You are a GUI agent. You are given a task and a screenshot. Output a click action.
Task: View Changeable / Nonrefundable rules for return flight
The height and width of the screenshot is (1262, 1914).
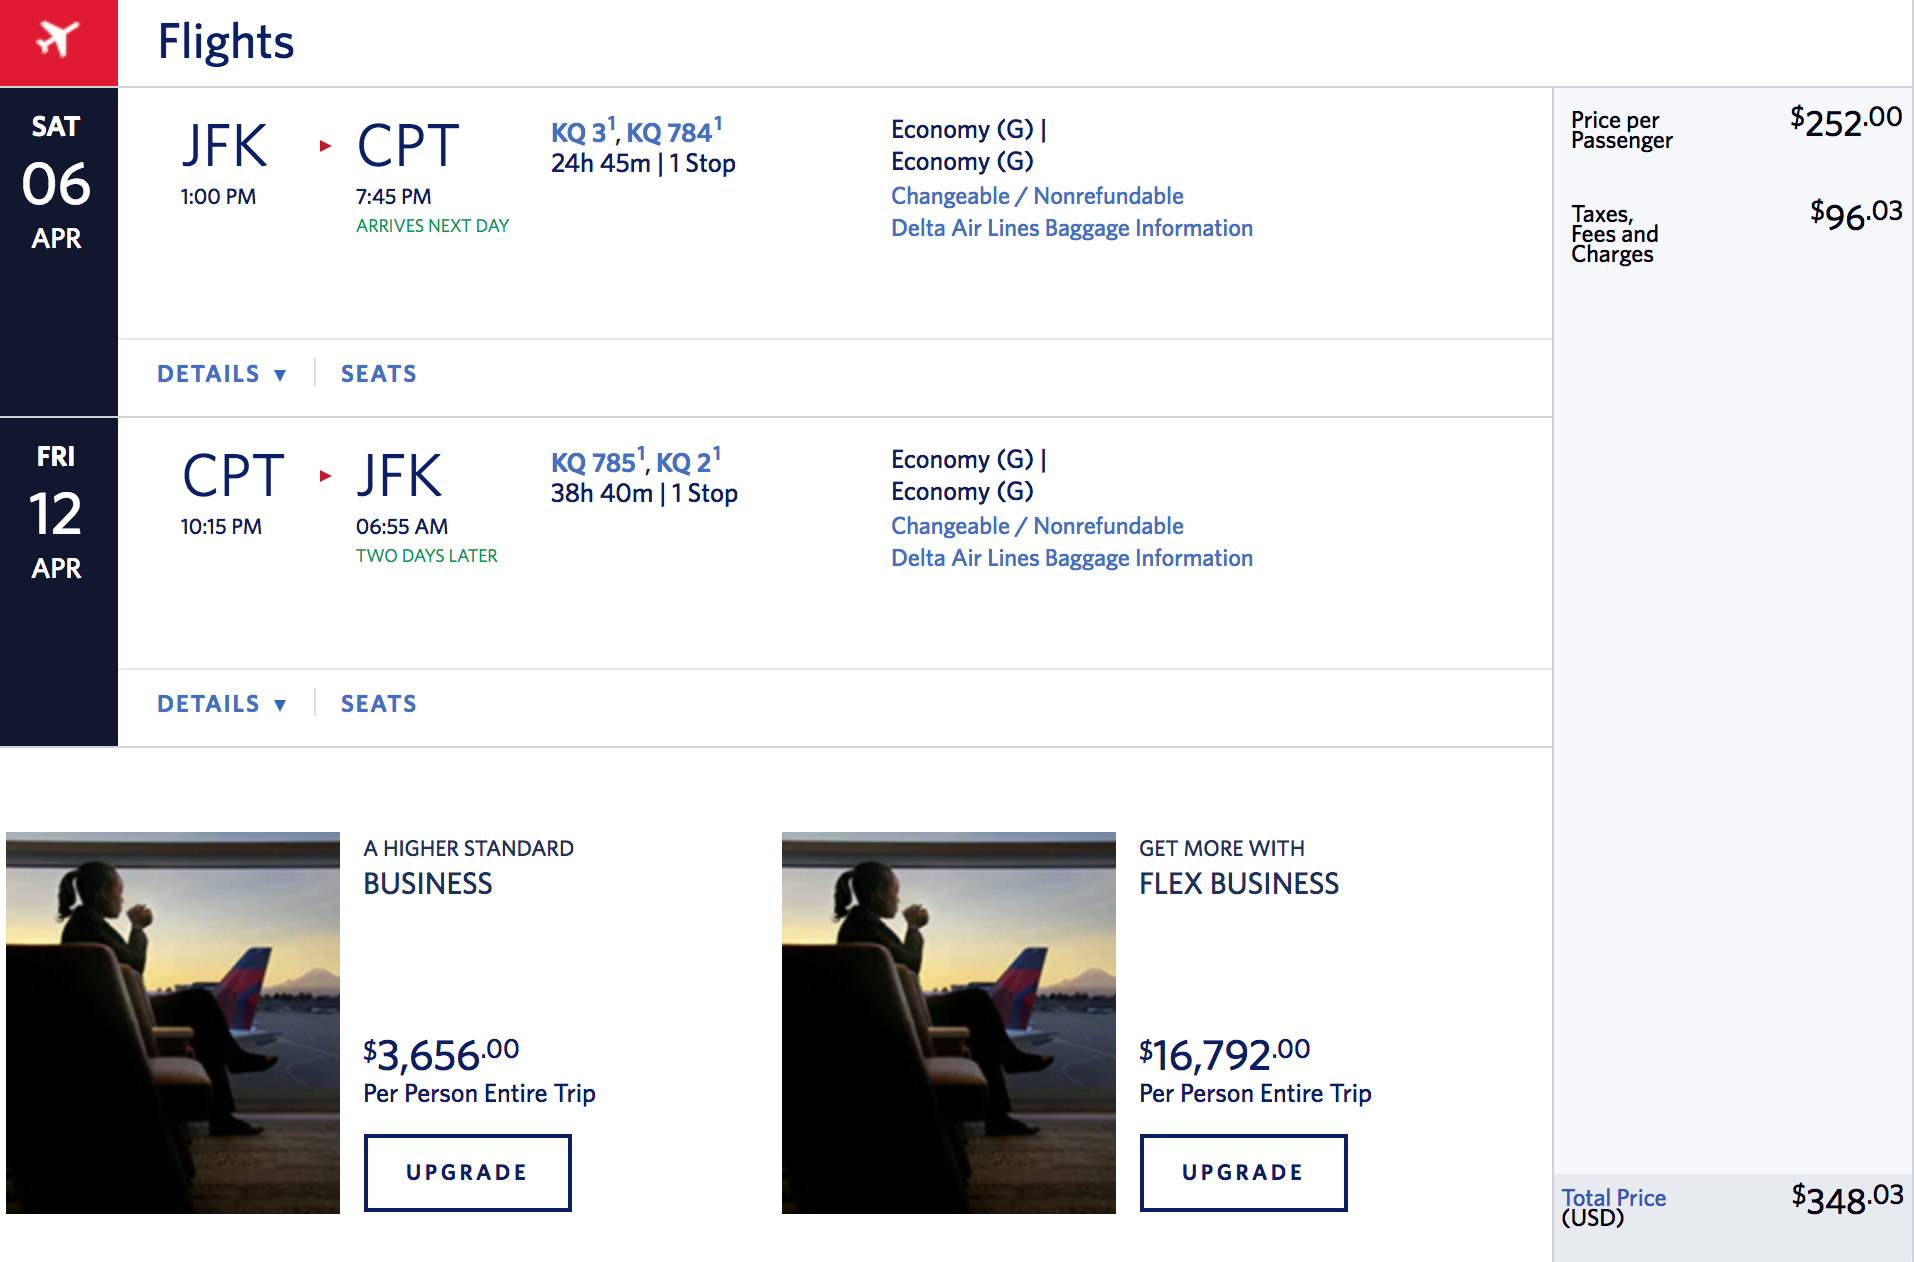[1037, 526]
